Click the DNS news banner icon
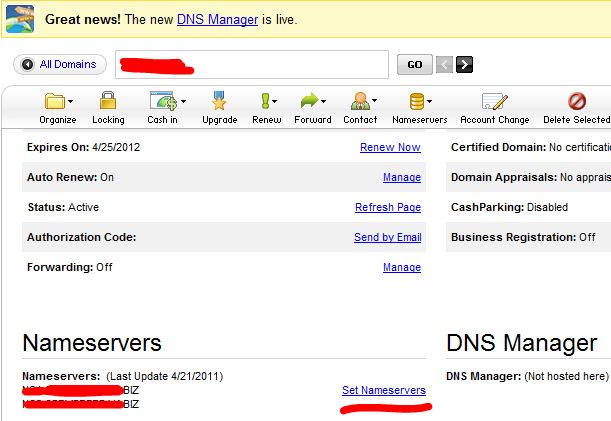611x421 pixels. pos(20,19)
